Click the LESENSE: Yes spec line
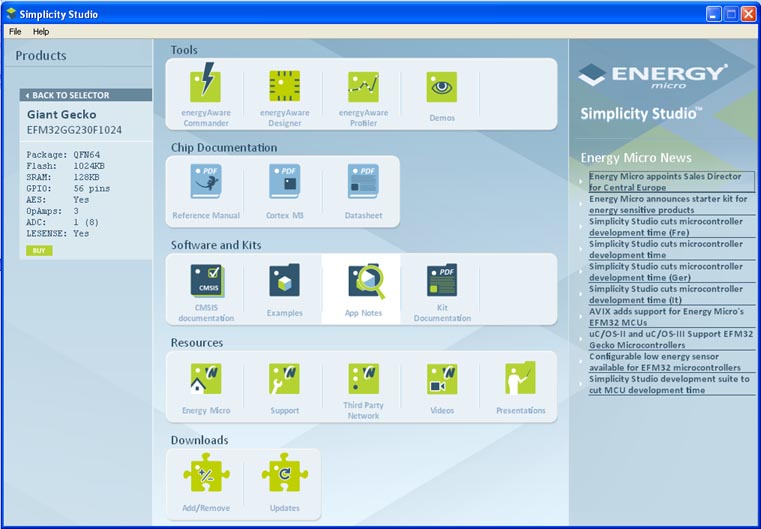 pos(58,233)
